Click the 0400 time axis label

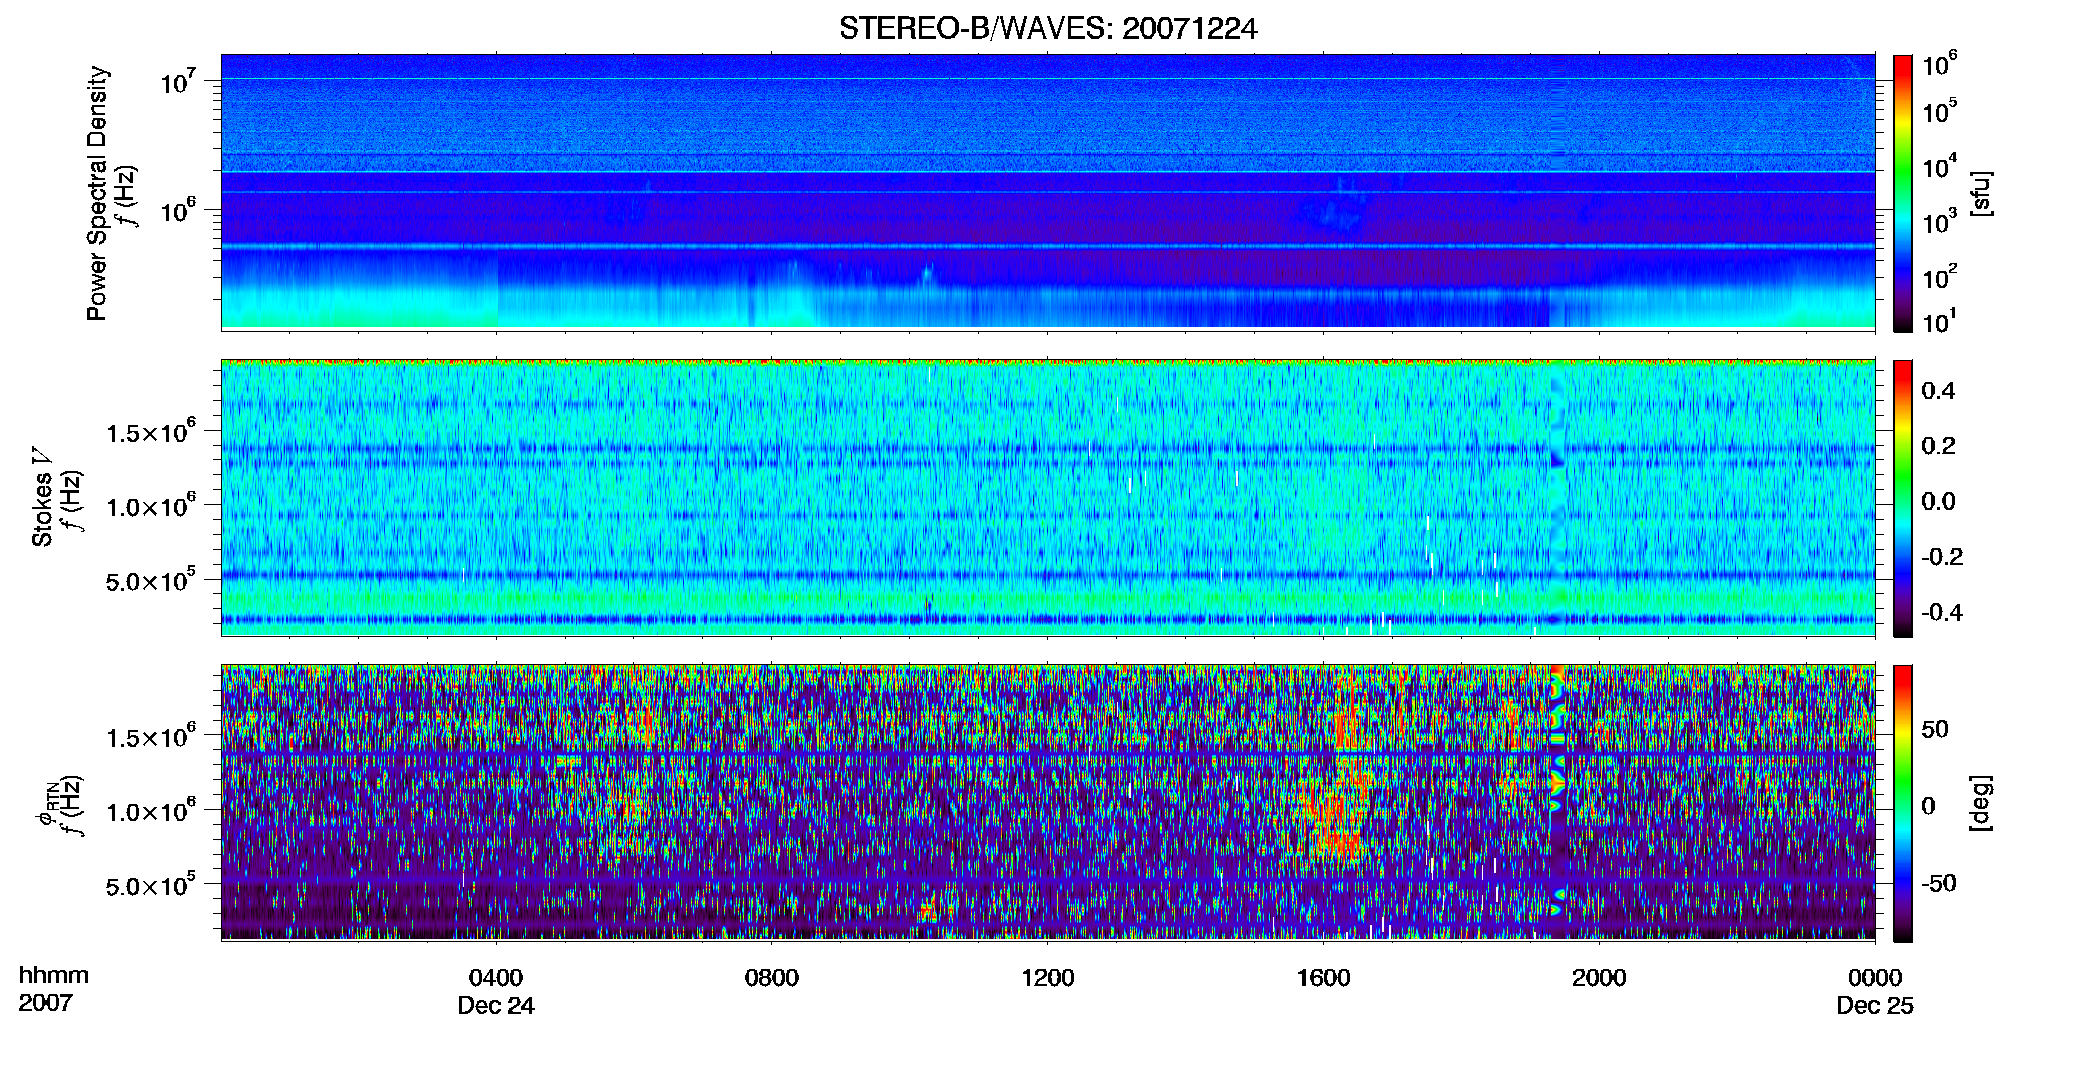click(496, 977)
